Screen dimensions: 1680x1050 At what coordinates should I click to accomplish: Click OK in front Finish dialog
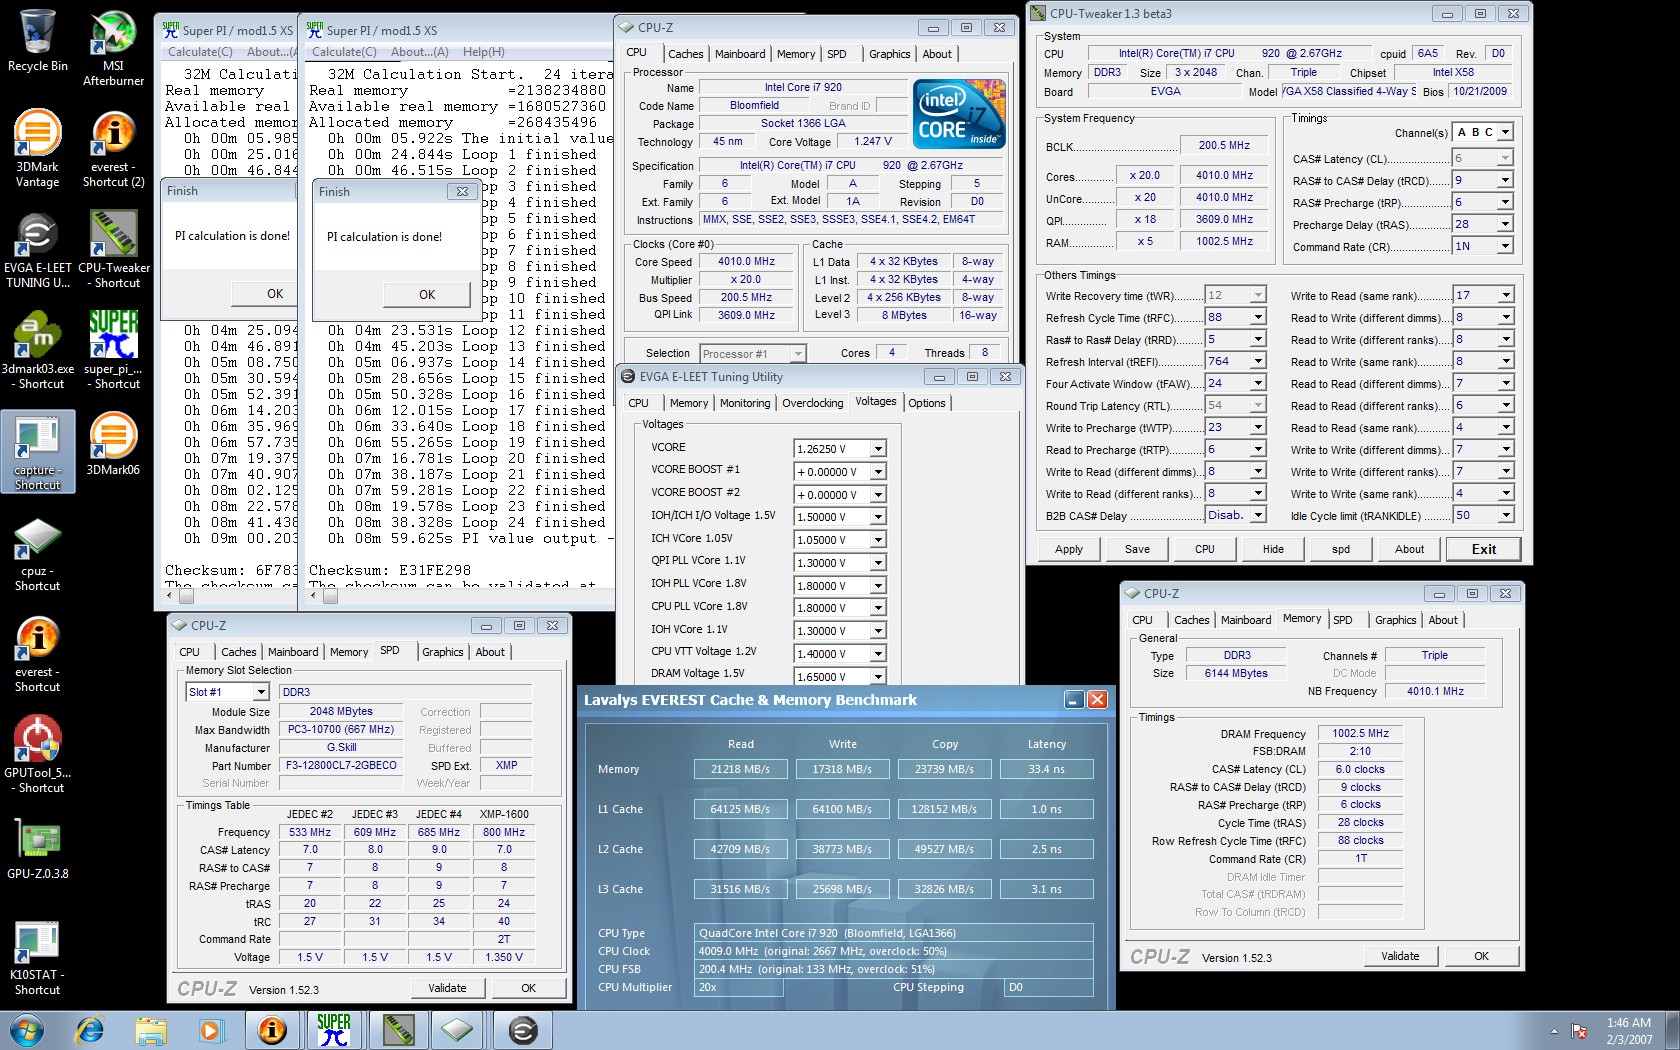(x=427, y=294)
